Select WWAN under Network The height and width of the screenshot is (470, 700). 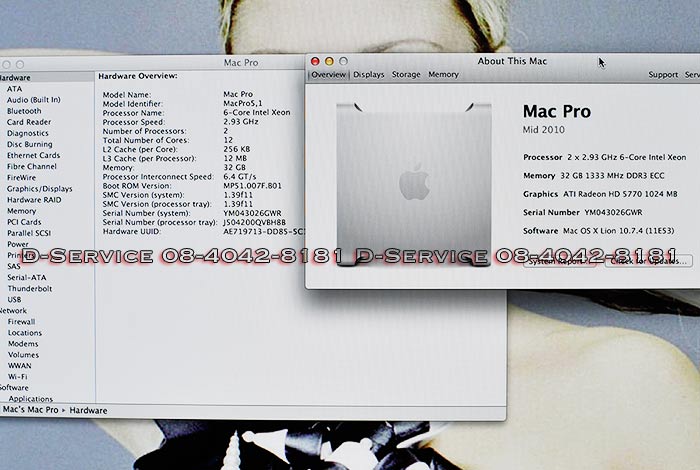click(19, 366)
